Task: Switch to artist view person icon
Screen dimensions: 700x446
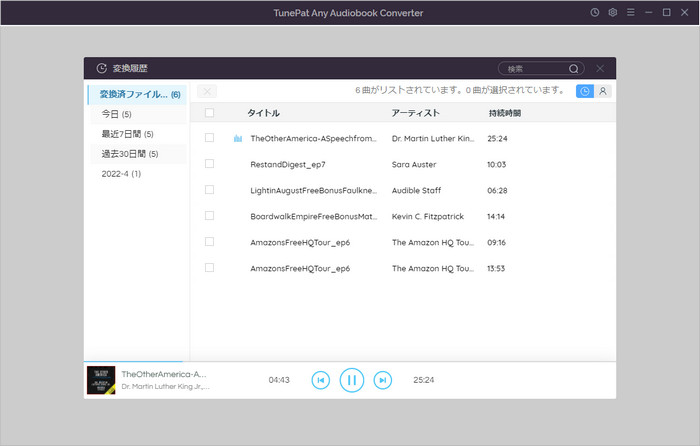Action: tap(603, 91)
